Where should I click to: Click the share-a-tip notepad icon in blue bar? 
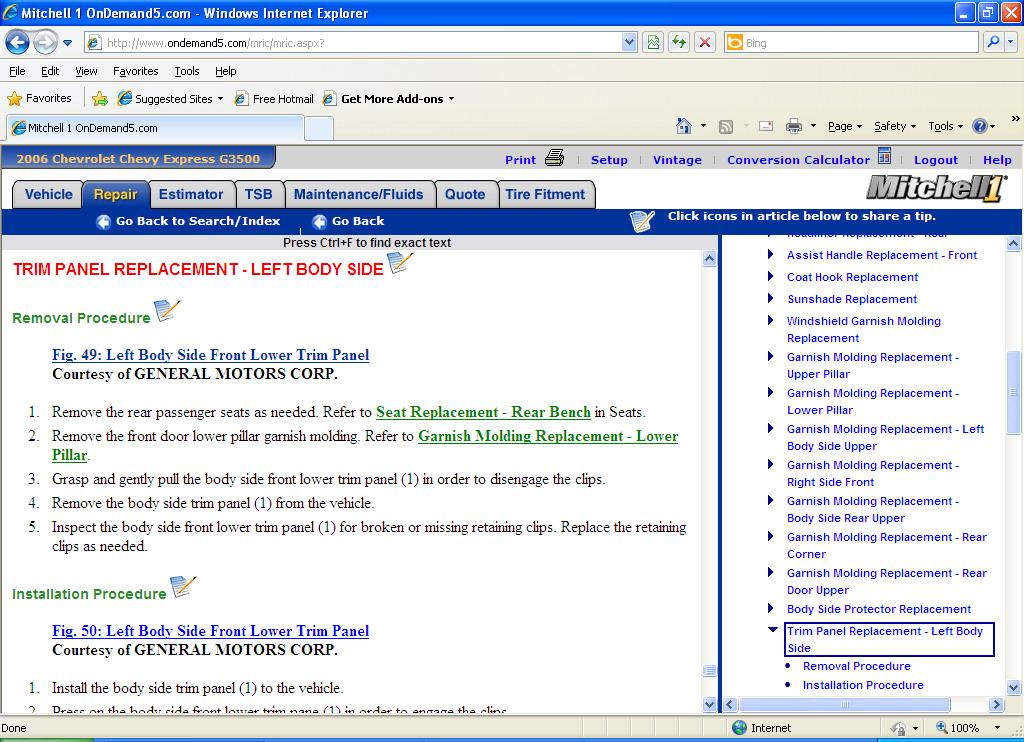(x=642, y=221)
